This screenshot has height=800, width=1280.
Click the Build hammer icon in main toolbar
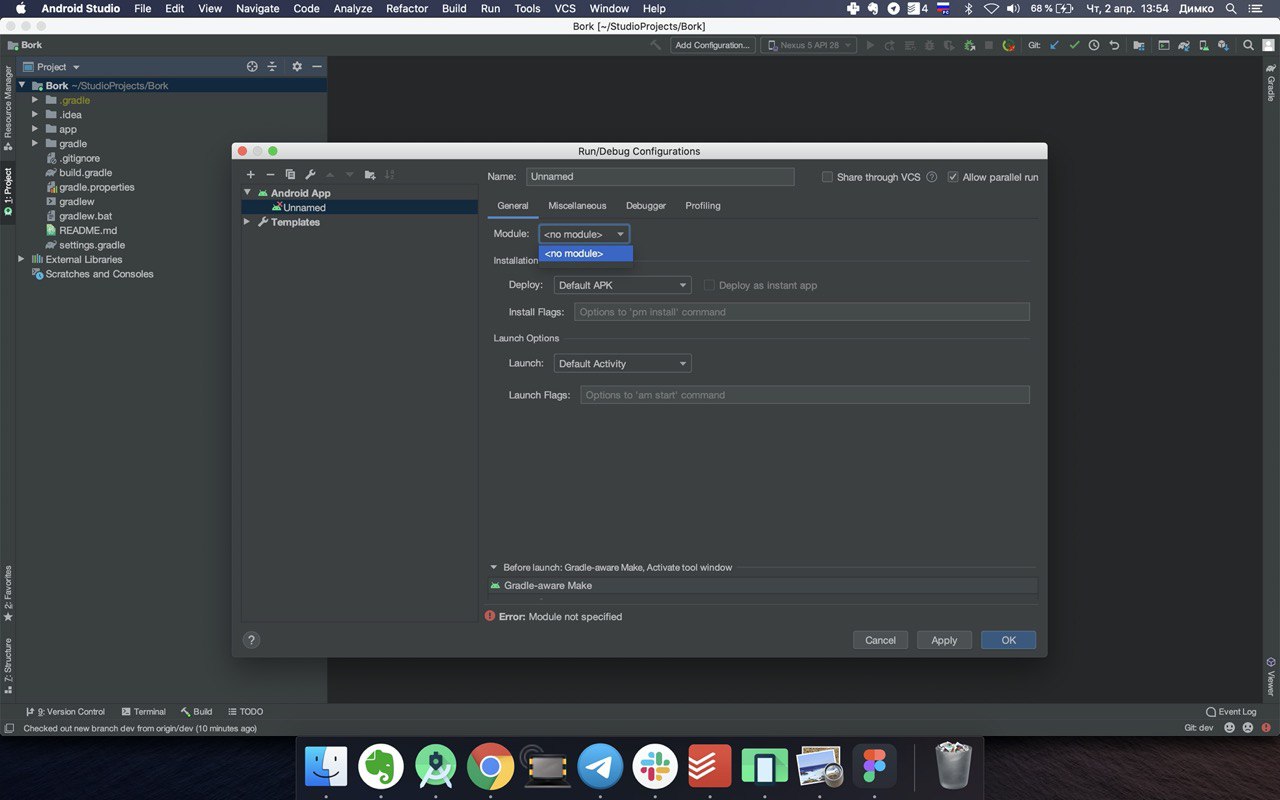[656, 45]
